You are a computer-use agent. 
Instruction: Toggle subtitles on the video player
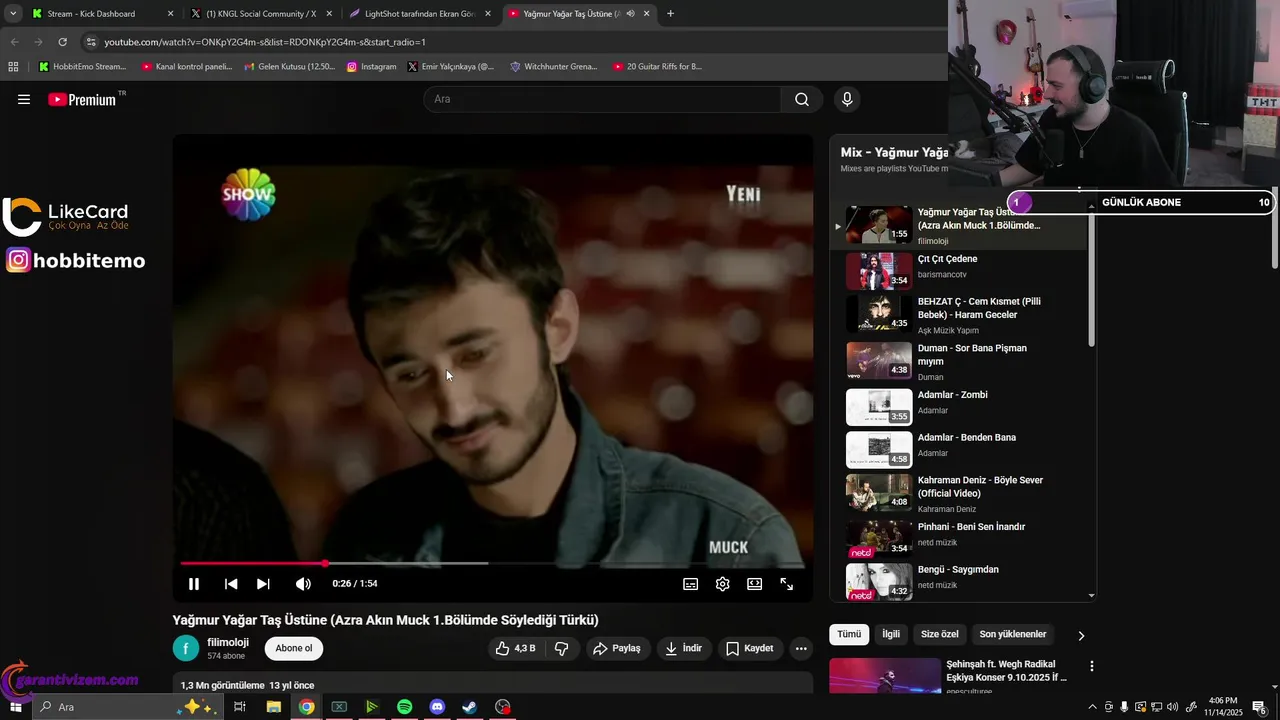pos(690,584)
